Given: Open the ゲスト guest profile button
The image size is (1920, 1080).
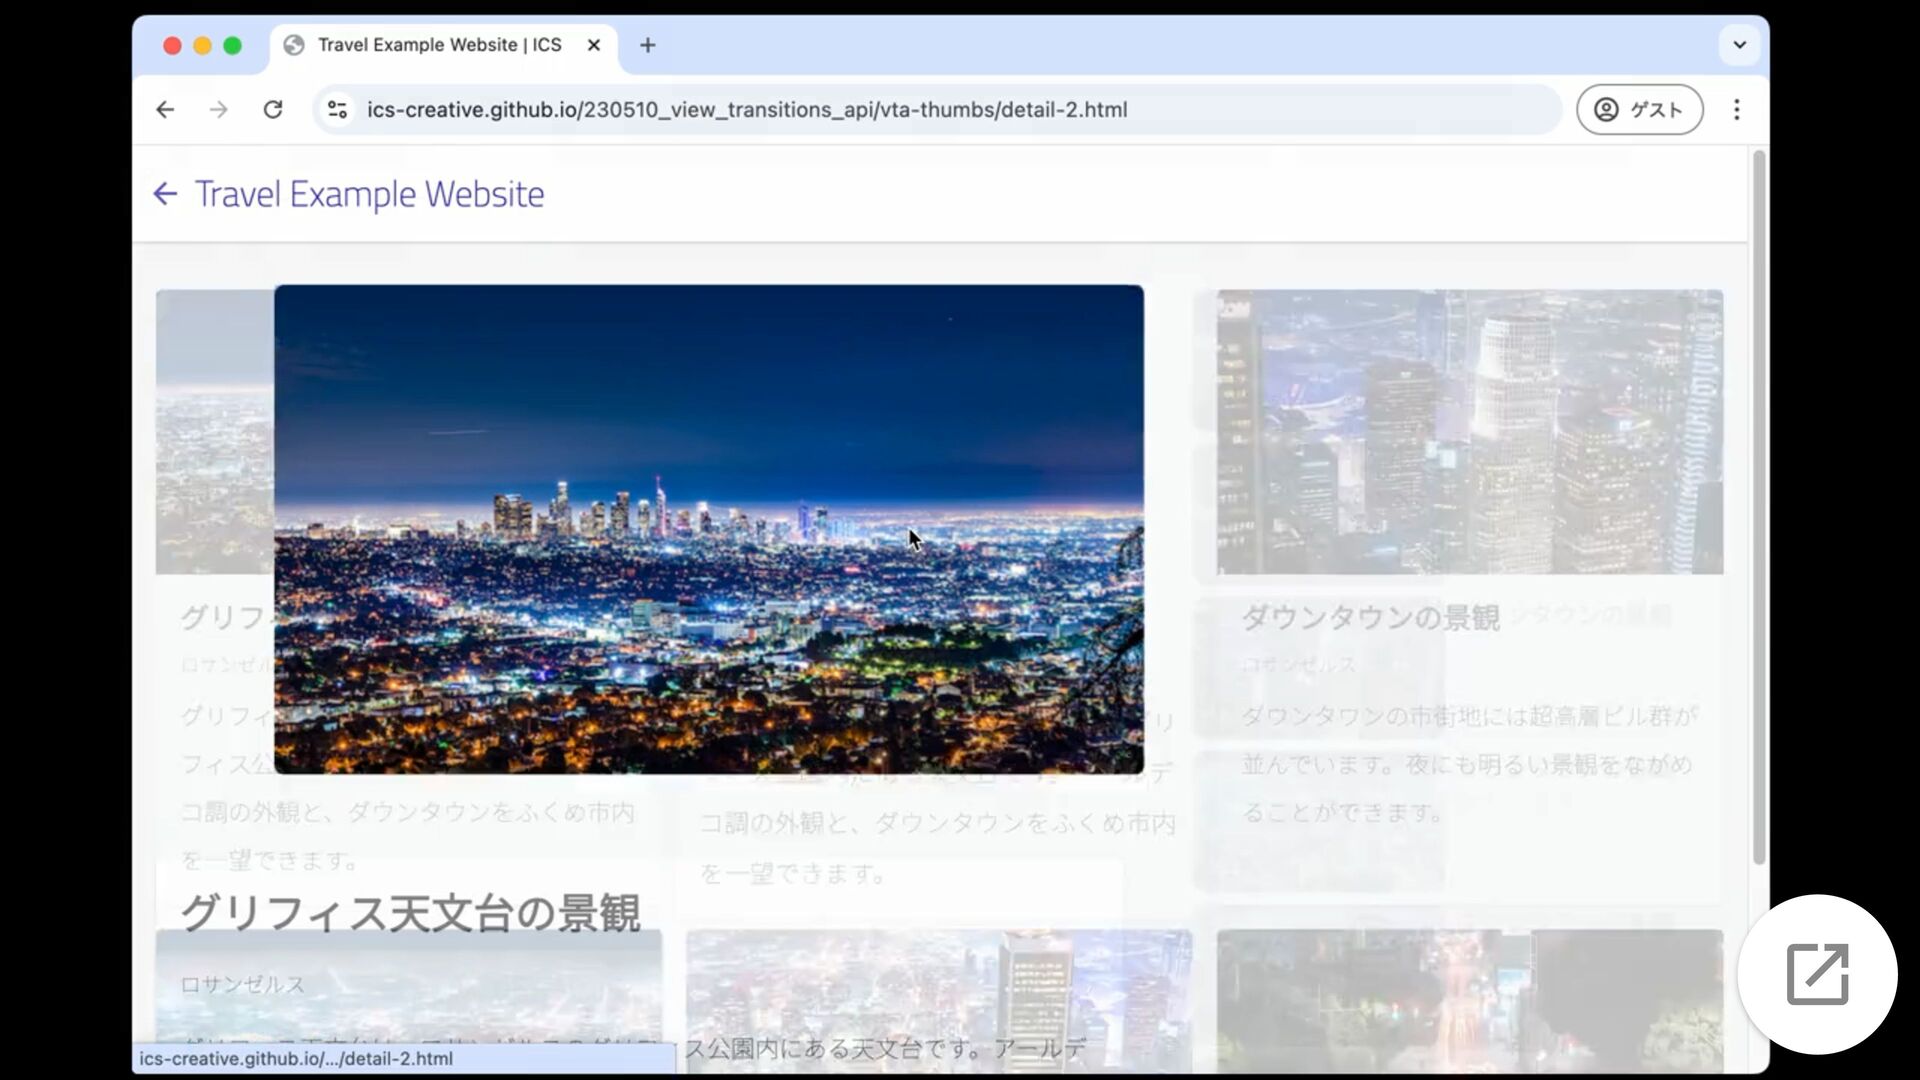Looking at the screenshot, I should click(1639, 110).
